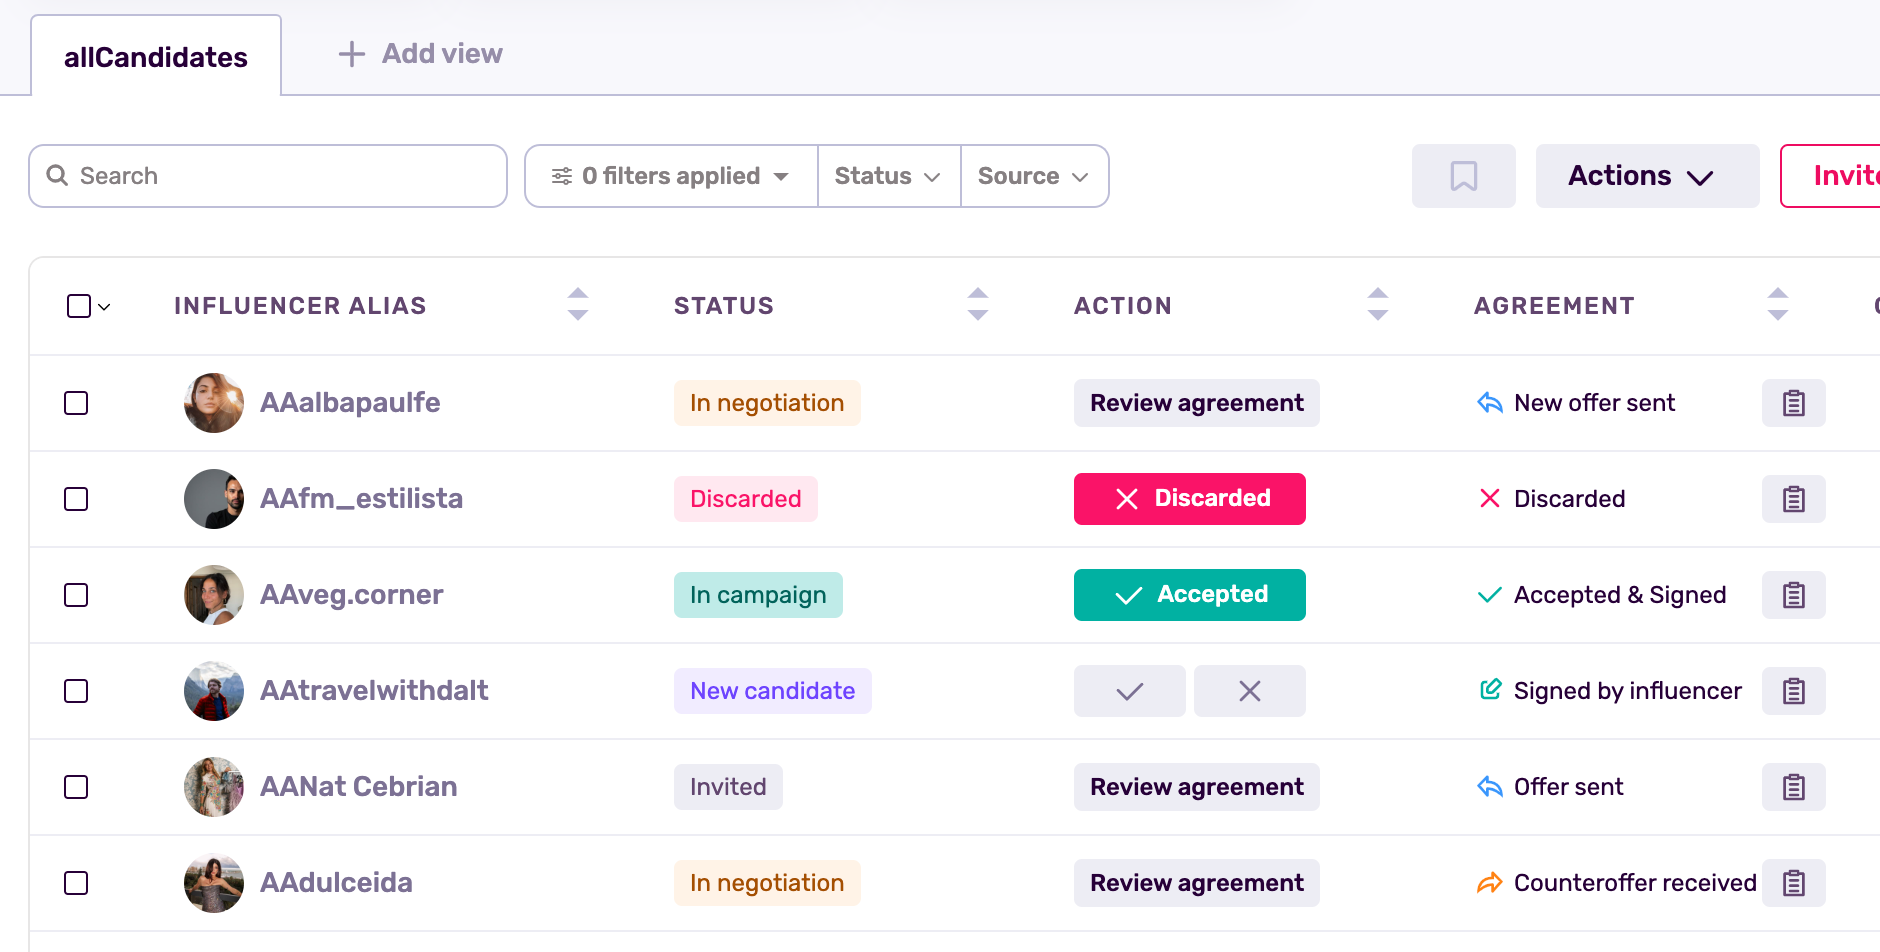Open the Actions dropdown menu

(1646, 176)
